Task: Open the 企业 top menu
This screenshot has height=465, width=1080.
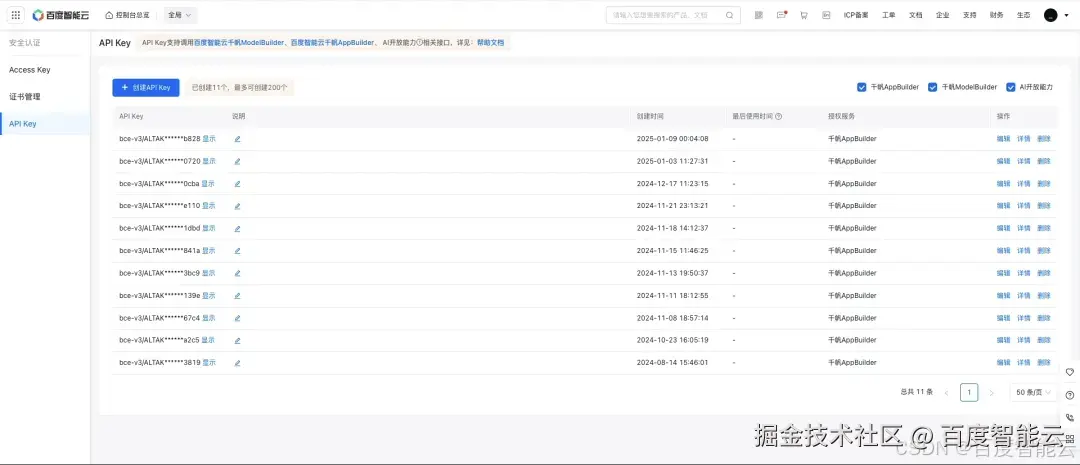Action: [x=942, y=15]
